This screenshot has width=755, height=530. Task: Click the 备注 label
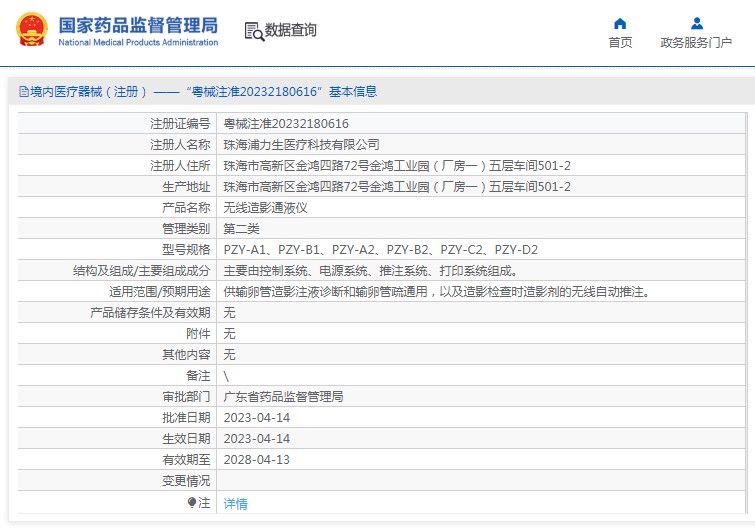[198, 376]
